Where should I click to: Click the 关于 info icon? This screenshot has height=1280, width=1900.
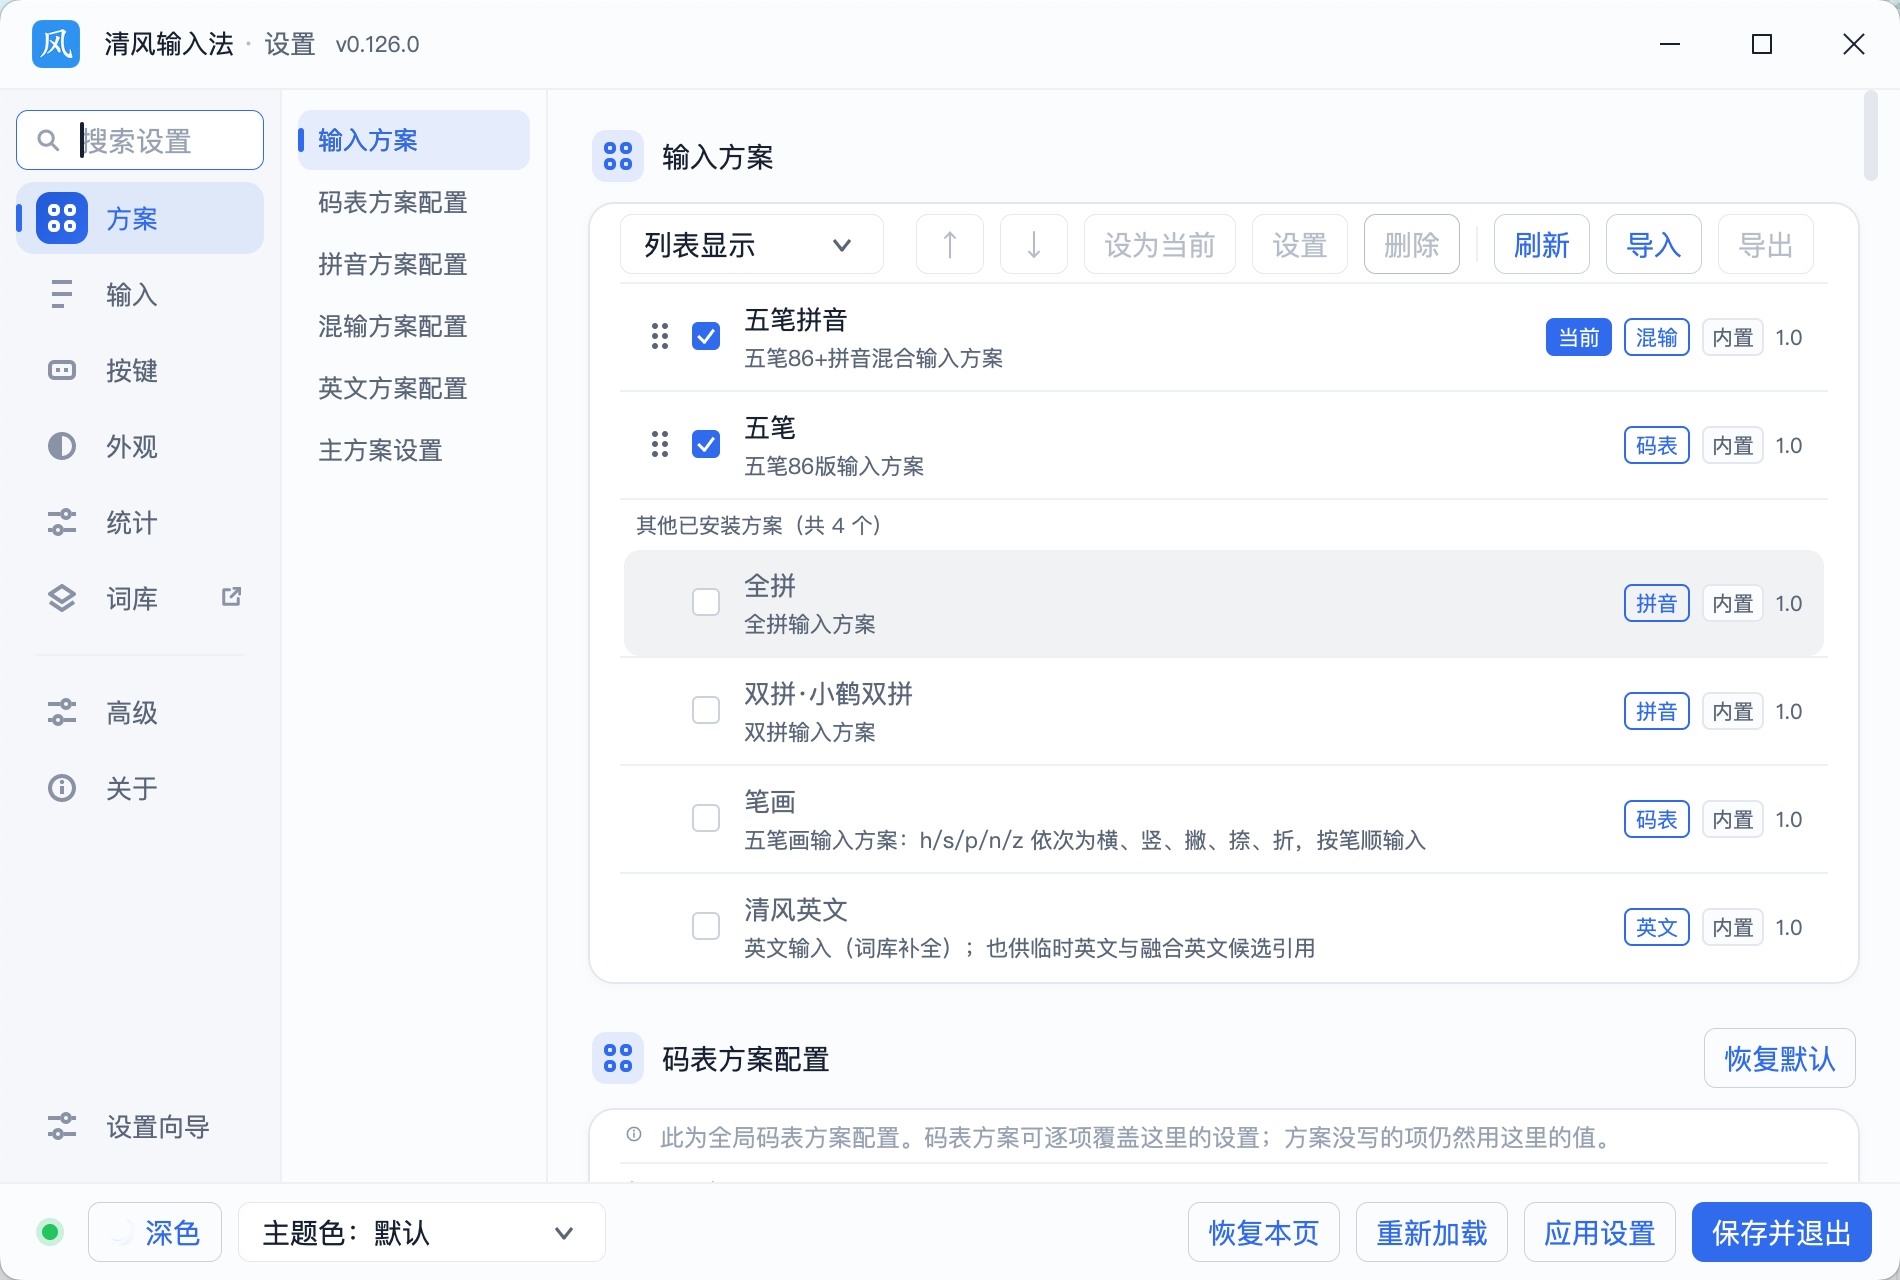(x=62, y=788)
